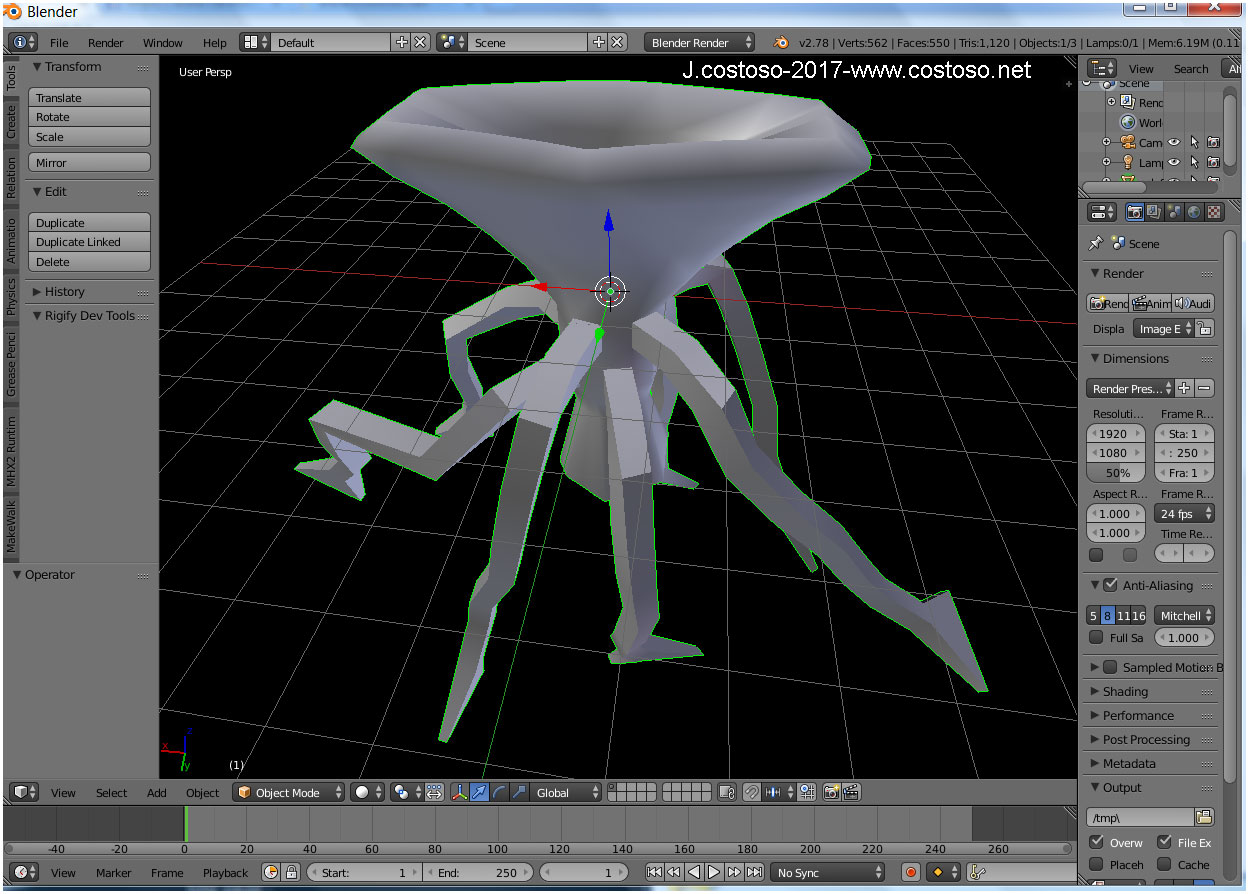
Task: Open the Object Mode dropdown
Action: coord(289,792)
